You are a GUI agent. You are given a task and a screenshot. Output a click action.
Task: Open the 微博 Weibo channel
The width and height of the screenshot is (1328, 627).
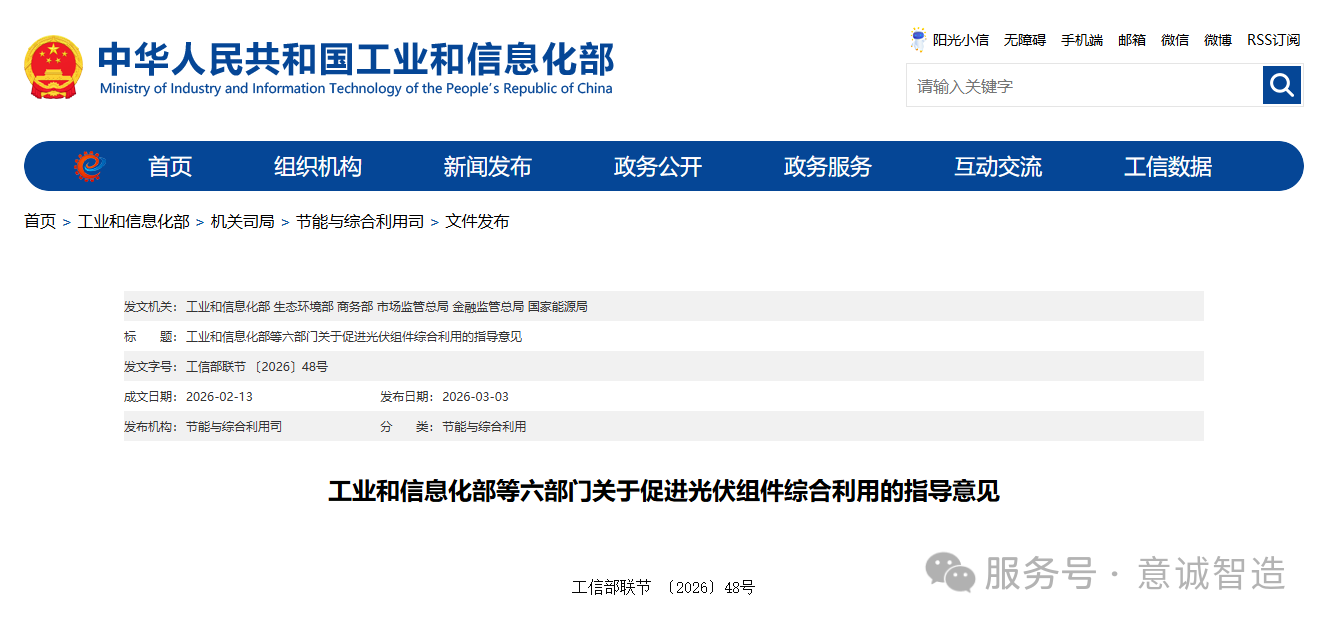click(1216, 39)
